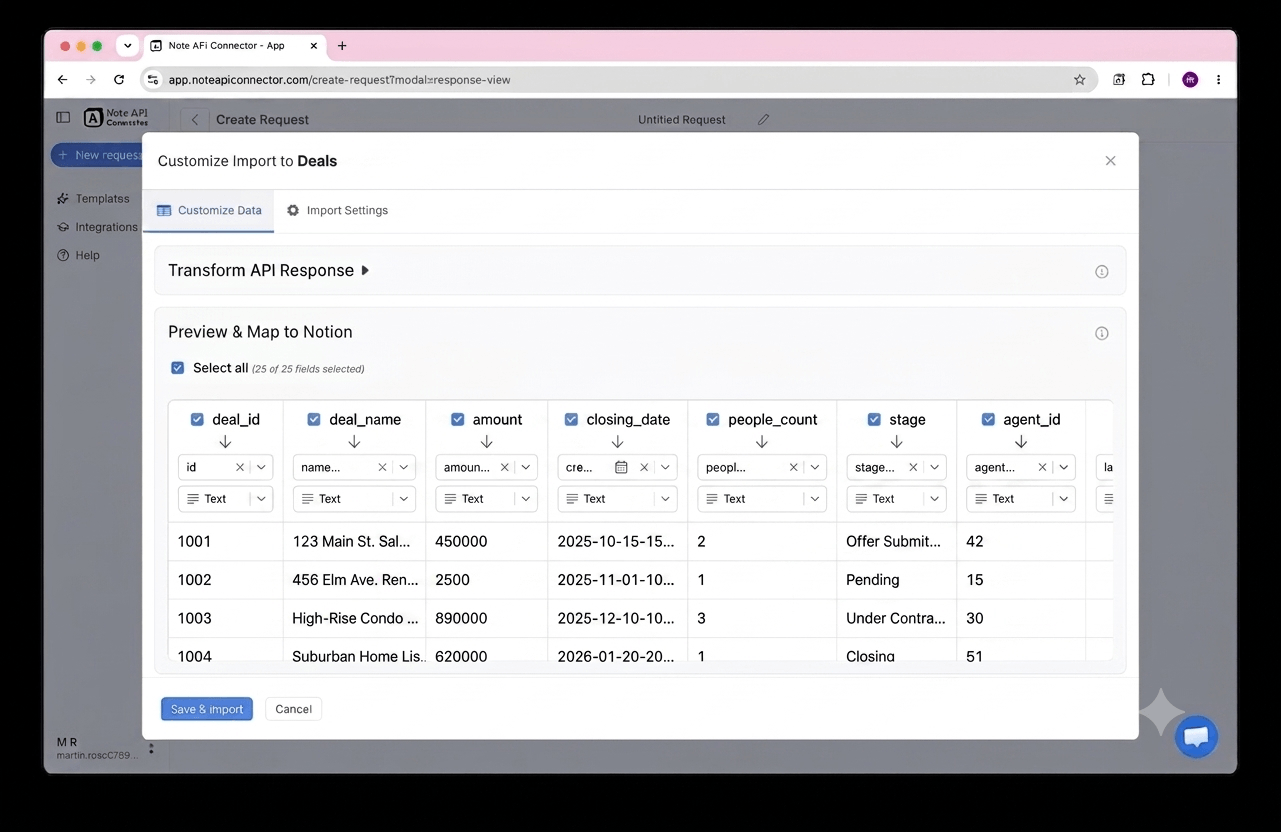This screenshot has height=832, width=1281.
Task: Clear the 'peopl...' mapping for people_count
Action: 794,467
